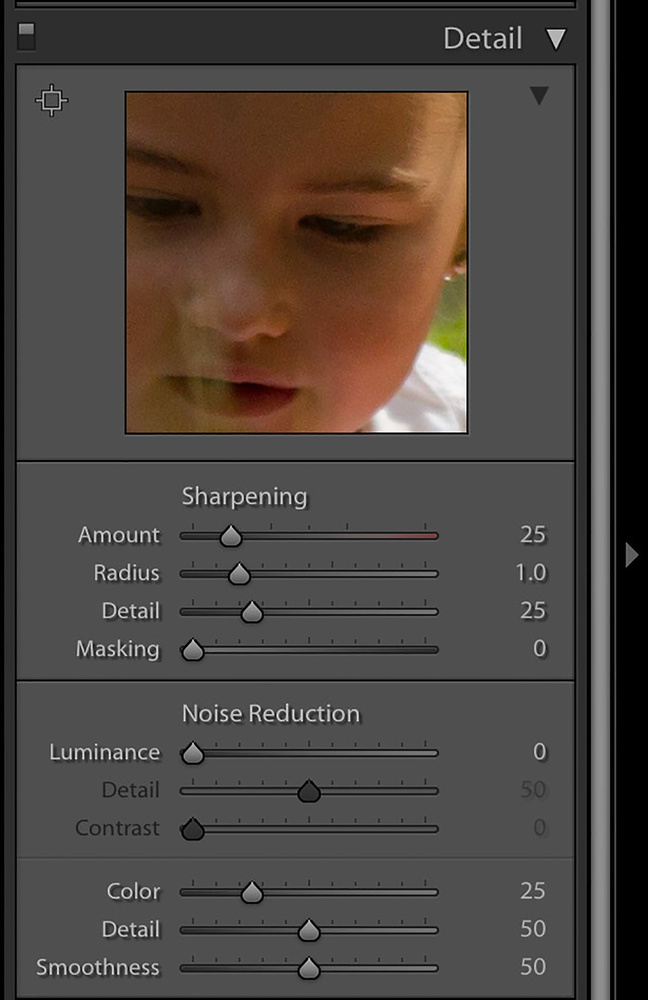Viewport: 648px width, 1000px height.
Task: Click the Smoothness label
Action: pos(98,967)
